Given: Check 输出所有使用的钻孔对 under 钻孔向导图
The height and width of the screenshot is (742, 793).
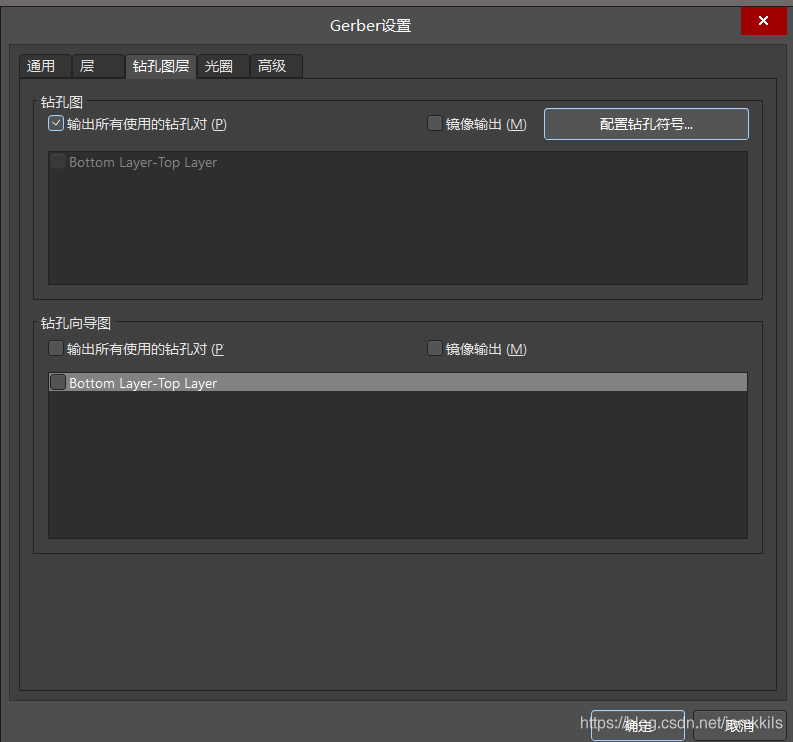Looking at the screenshot, I should [56, 348].
